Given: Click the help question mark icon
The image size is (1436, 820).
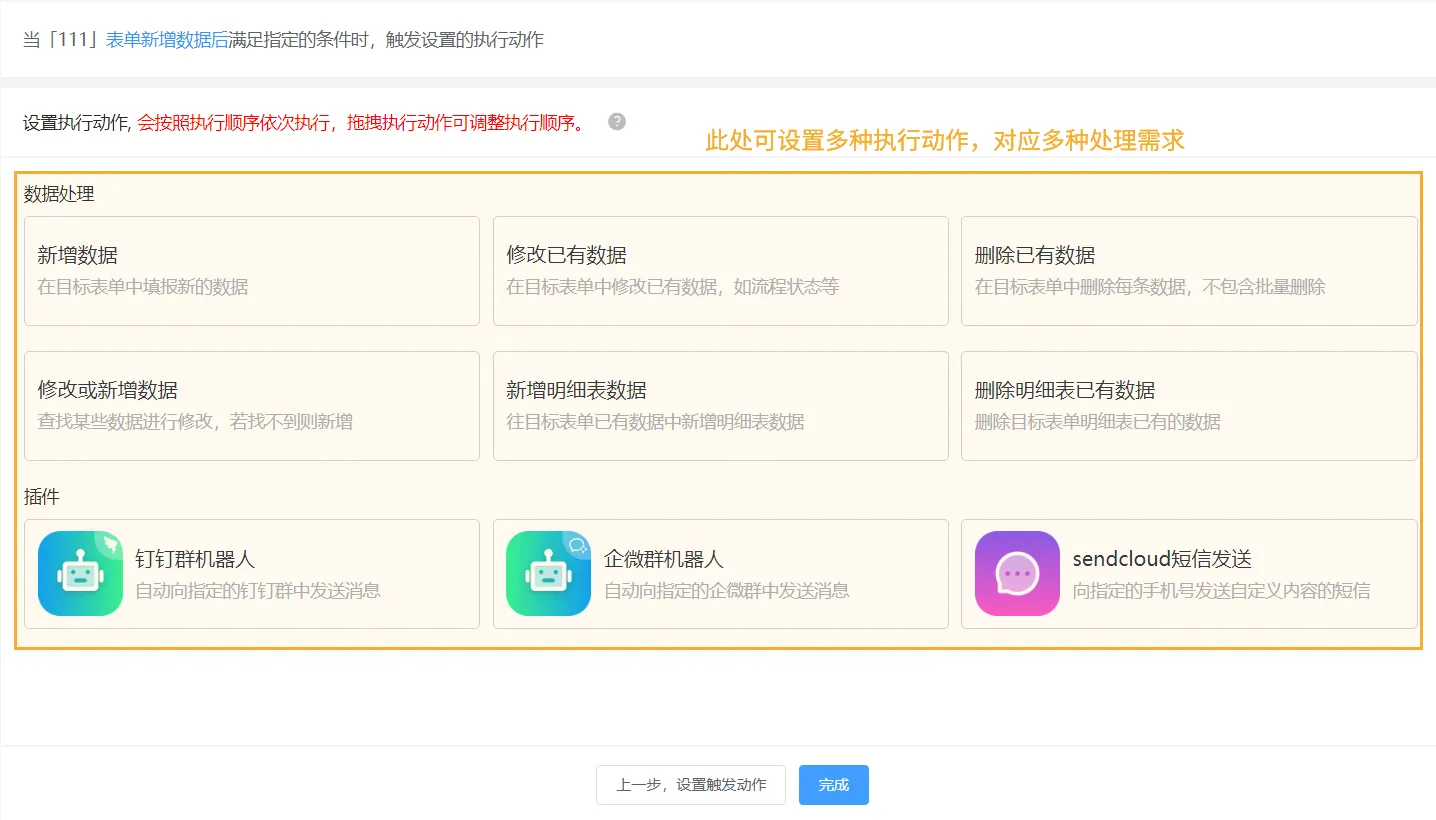Looking at the screenshot, I should (x=617, y=122).
